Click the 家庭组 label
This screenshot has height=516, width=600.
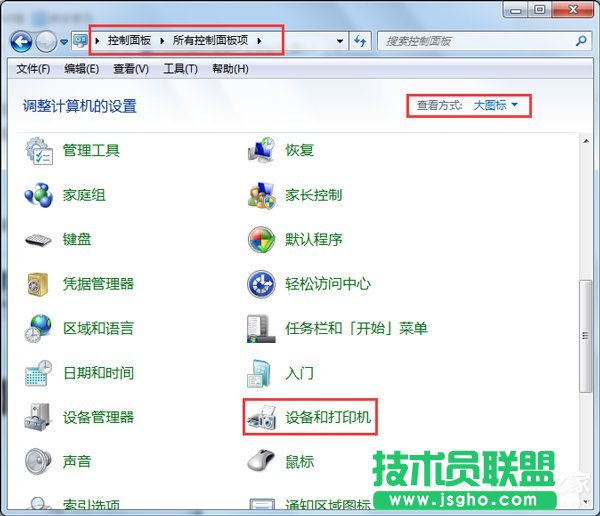[84, 195]
